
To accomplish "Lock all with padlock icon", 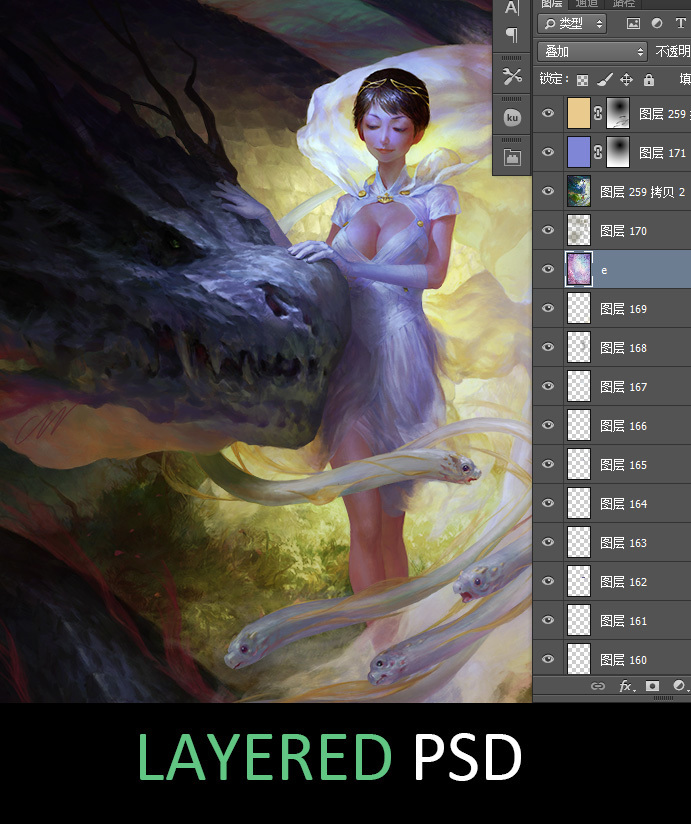I will [649, 80].
